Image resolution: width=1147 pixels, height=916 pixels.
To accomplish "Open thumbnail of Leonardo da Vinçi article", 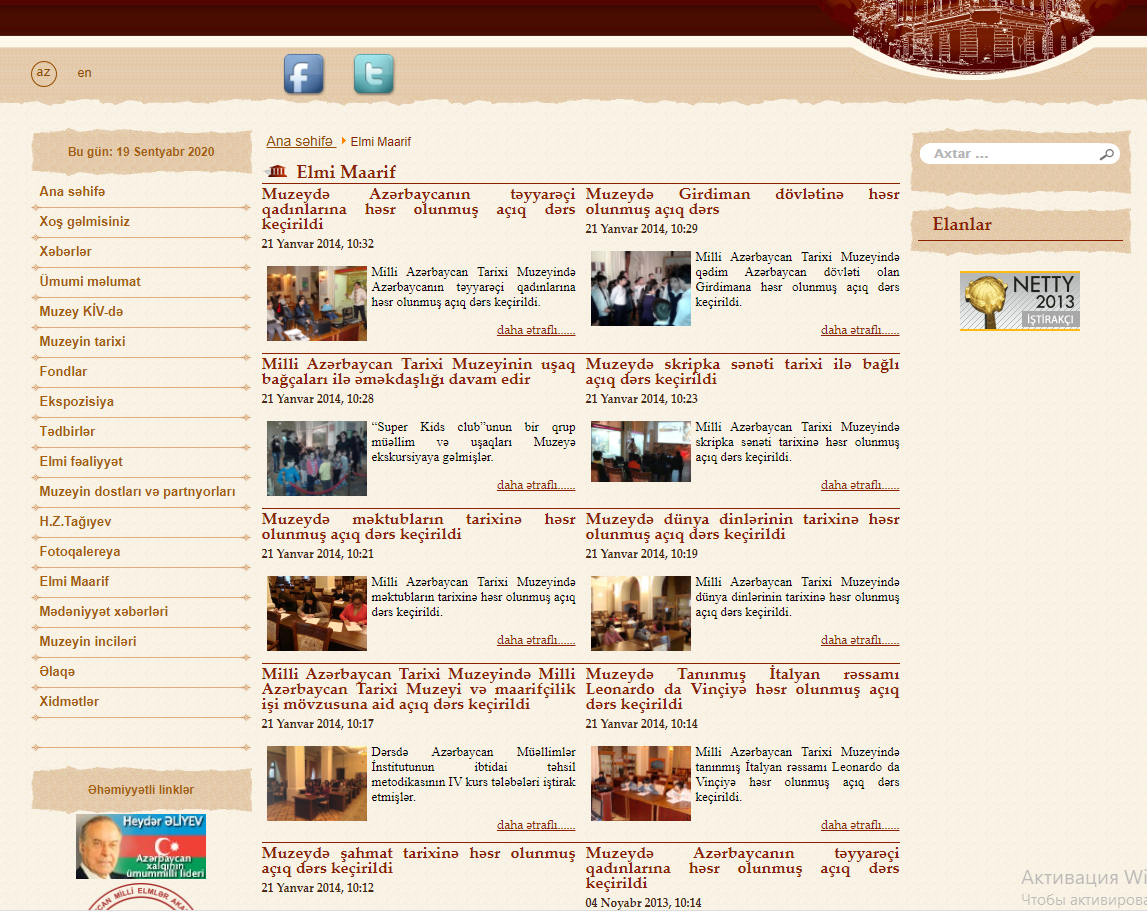I will coord(641,783).
